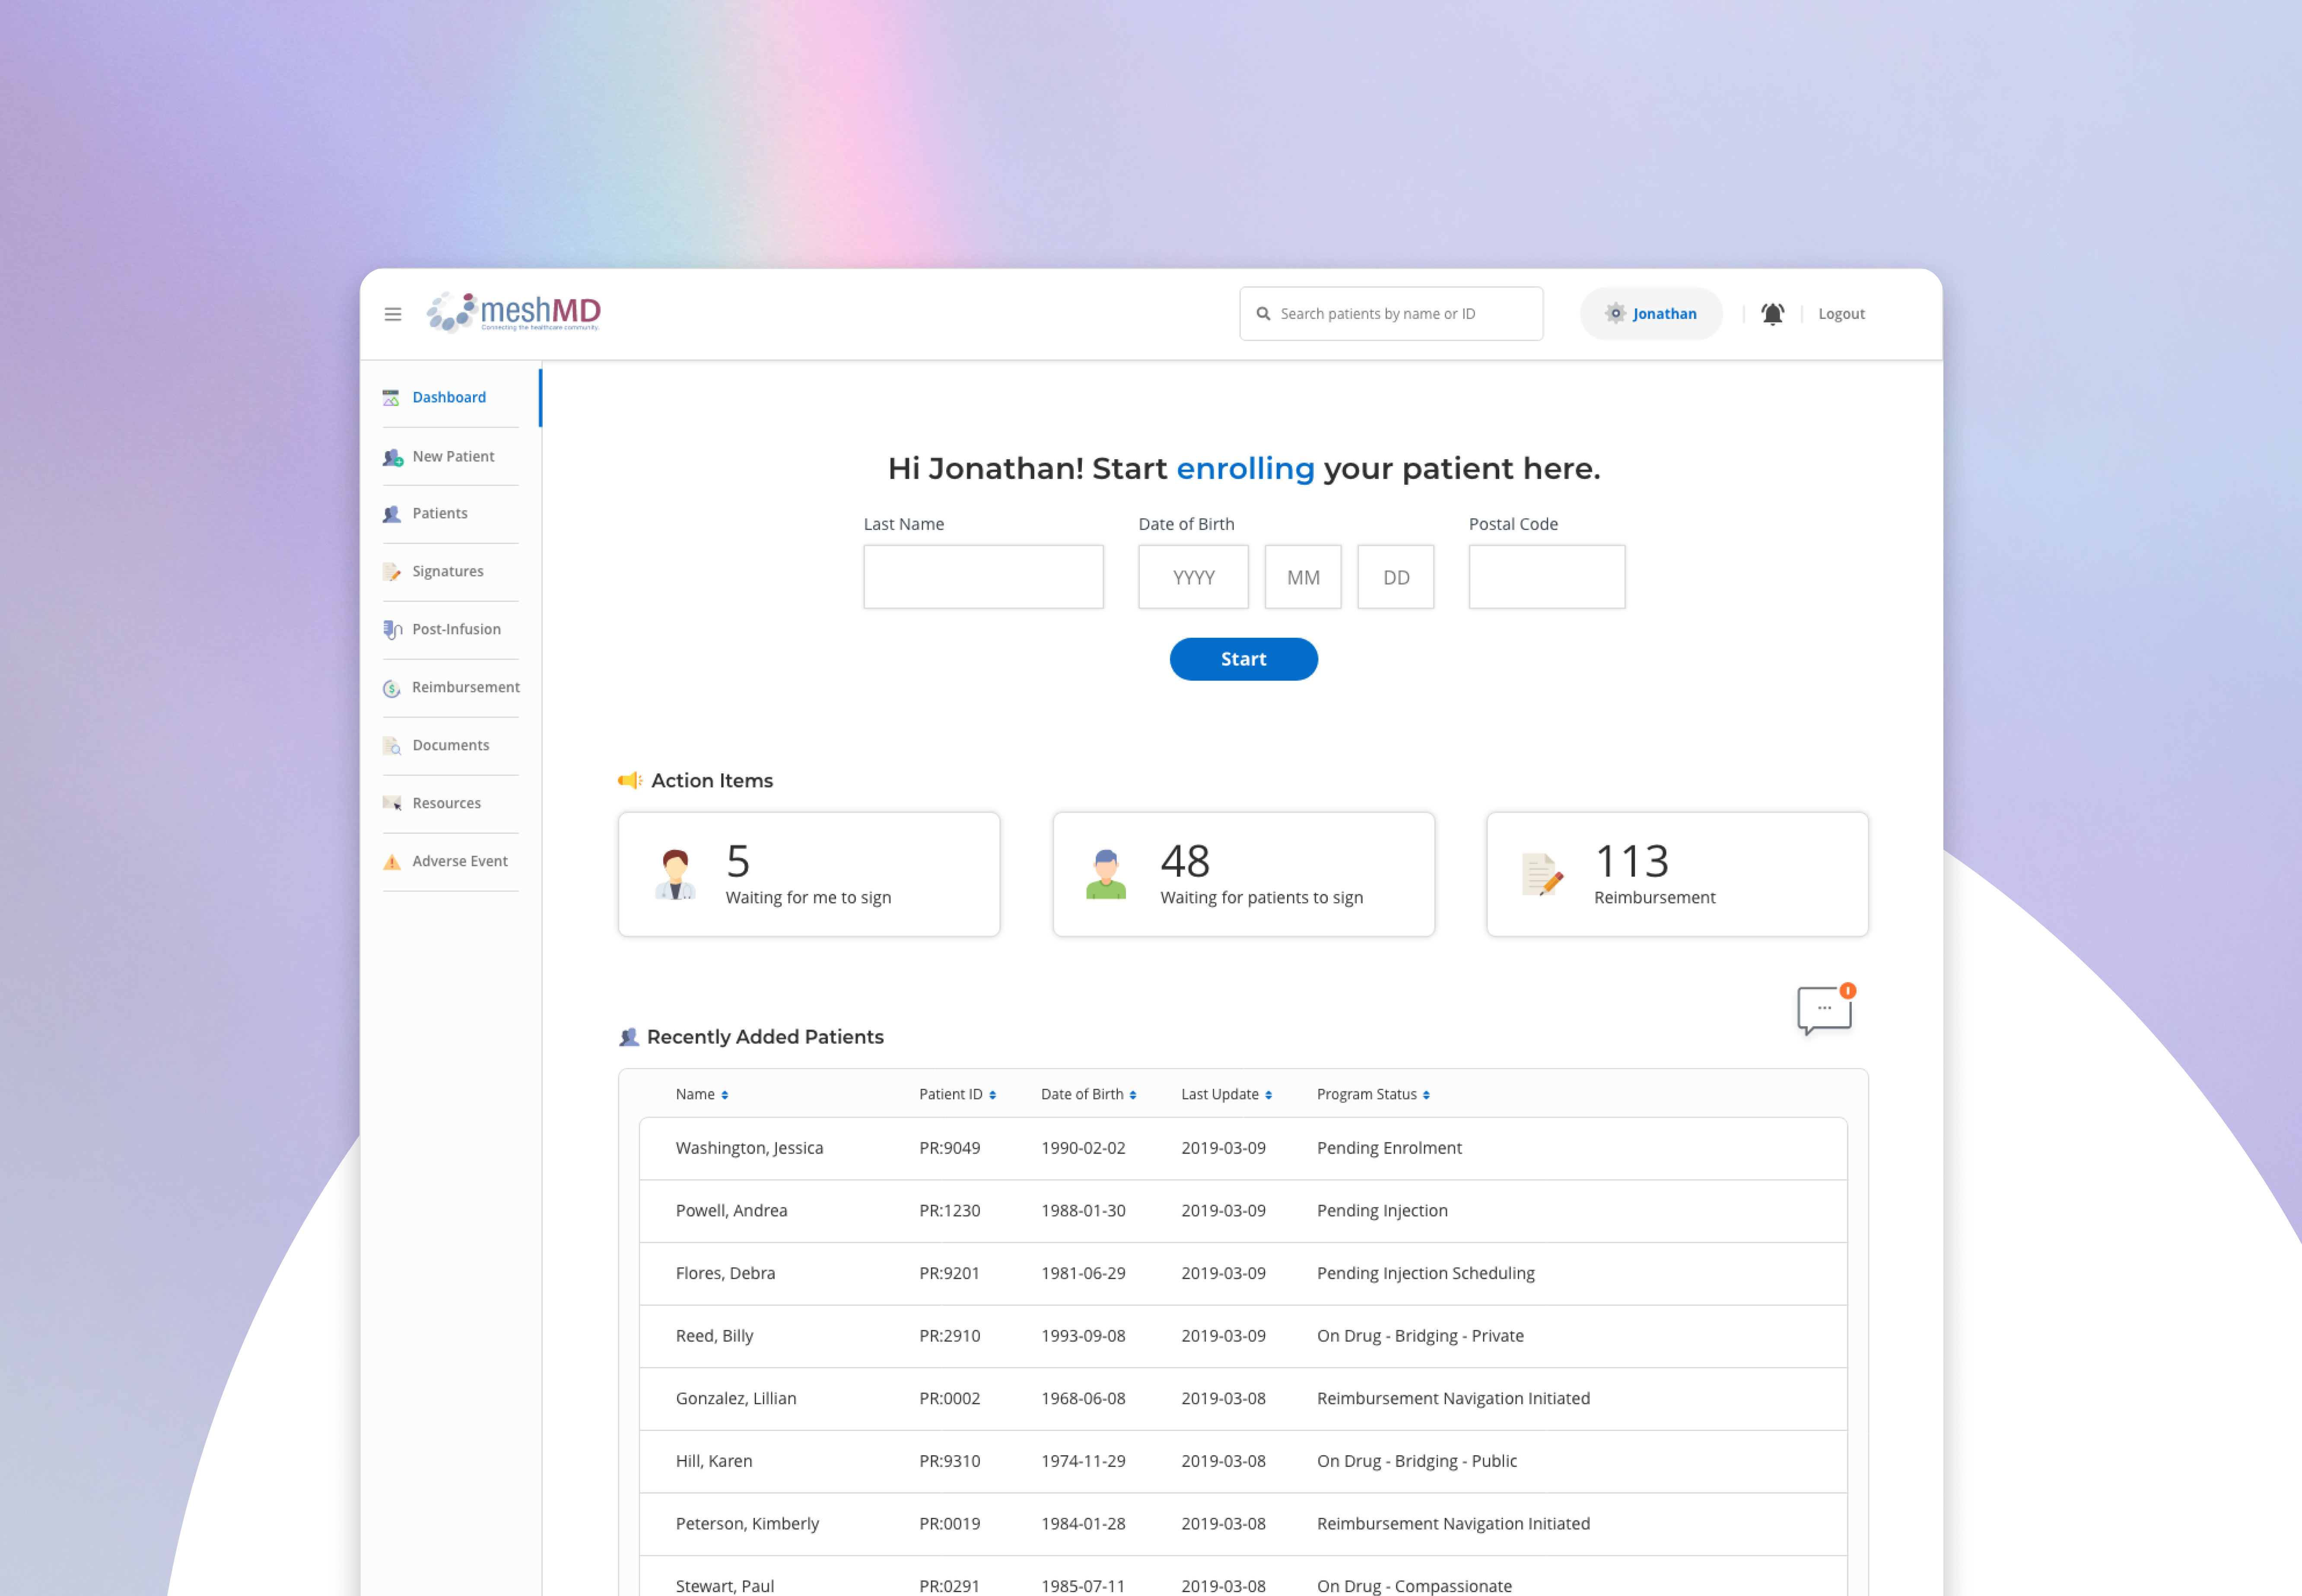
Task: Click the meshMD logo
Action: tap(514, 313)
